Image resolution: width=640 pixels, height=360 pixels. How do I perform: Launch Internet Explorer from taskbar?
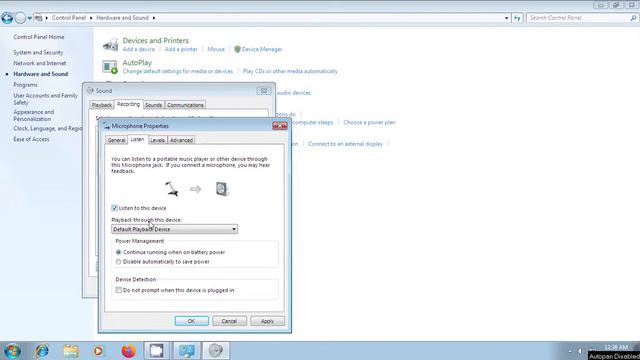(42, 351)
